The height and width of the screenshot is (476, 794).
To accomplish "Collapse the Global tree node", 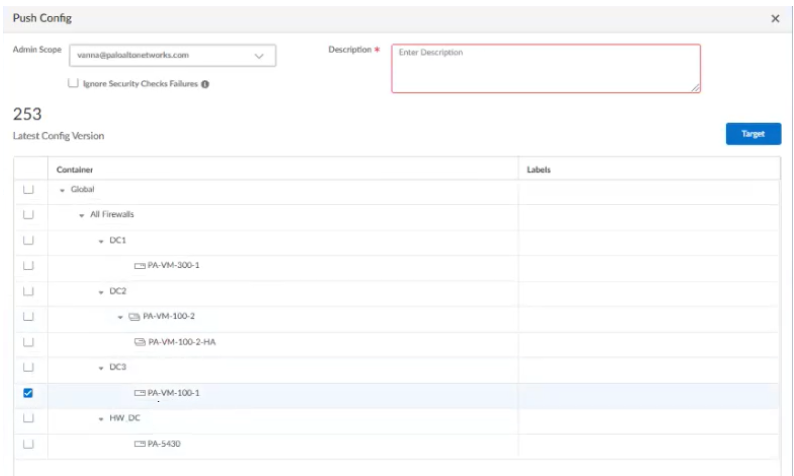I will (62, 190).
